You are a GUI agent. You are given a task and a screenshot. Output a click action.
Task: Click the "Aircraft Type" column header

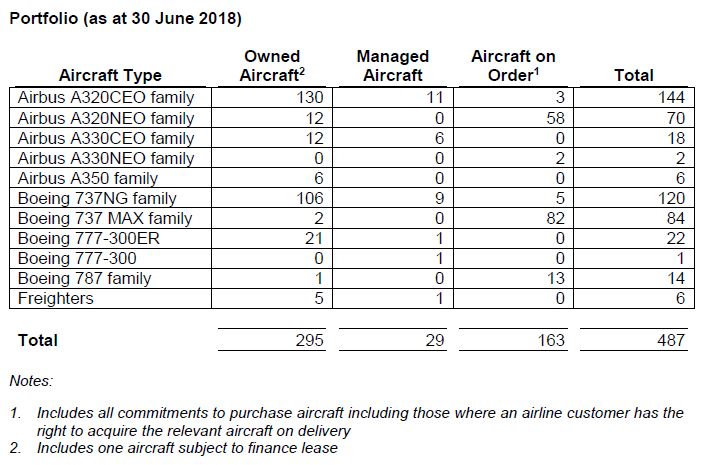110,75
